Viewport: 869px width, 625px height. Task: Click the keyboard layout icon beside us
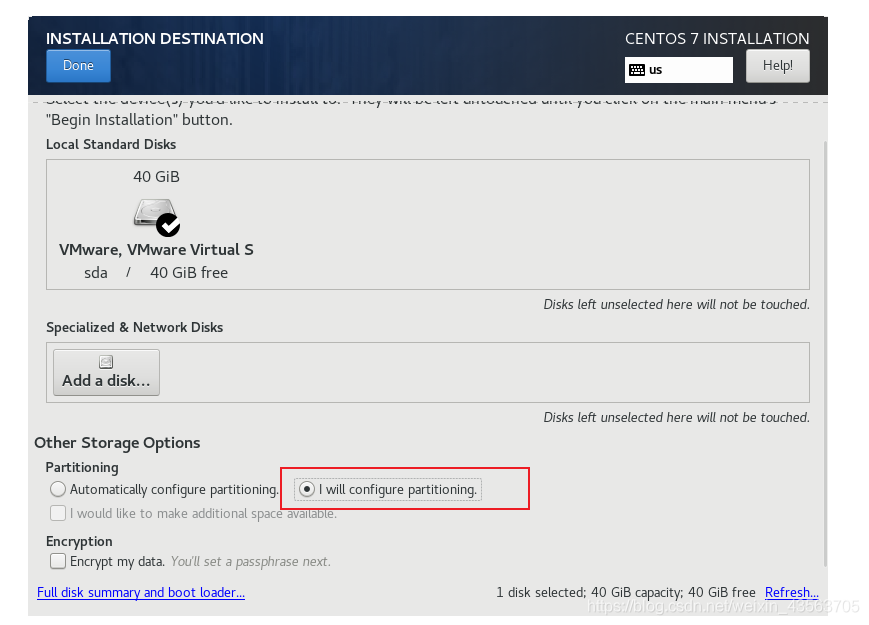click(x=637, y=70)
